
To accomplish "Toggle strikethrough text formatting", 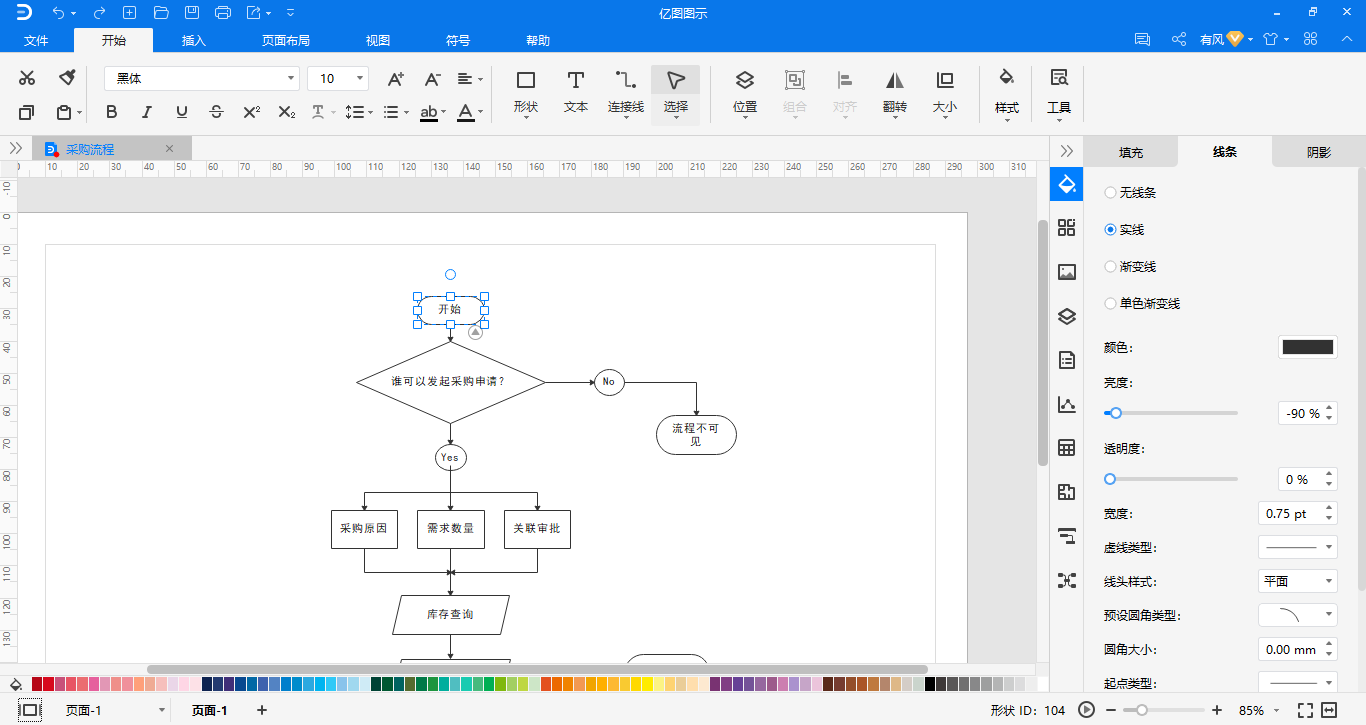I will pos(216,112).
